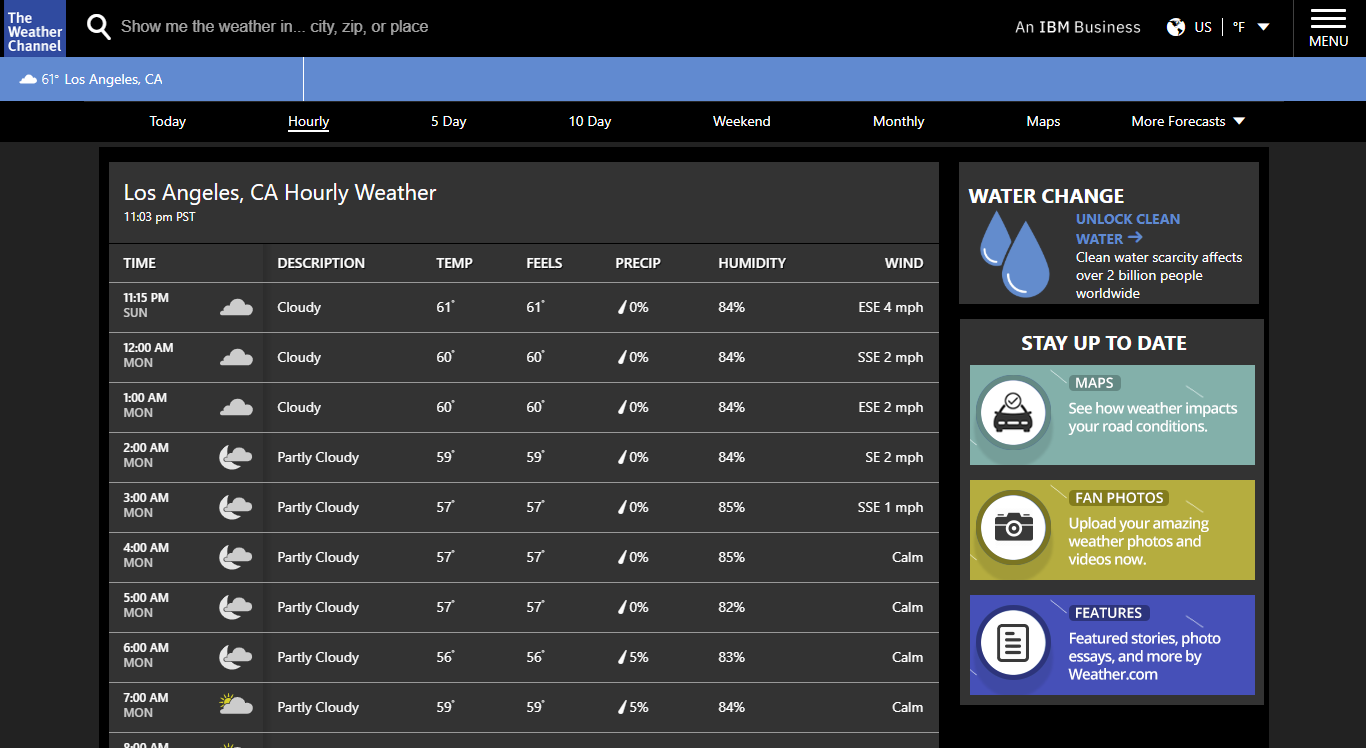Select the Monthly forecast tab
Image resolution: width=1366 pixels, height=748 pixels.
[898, 121]
